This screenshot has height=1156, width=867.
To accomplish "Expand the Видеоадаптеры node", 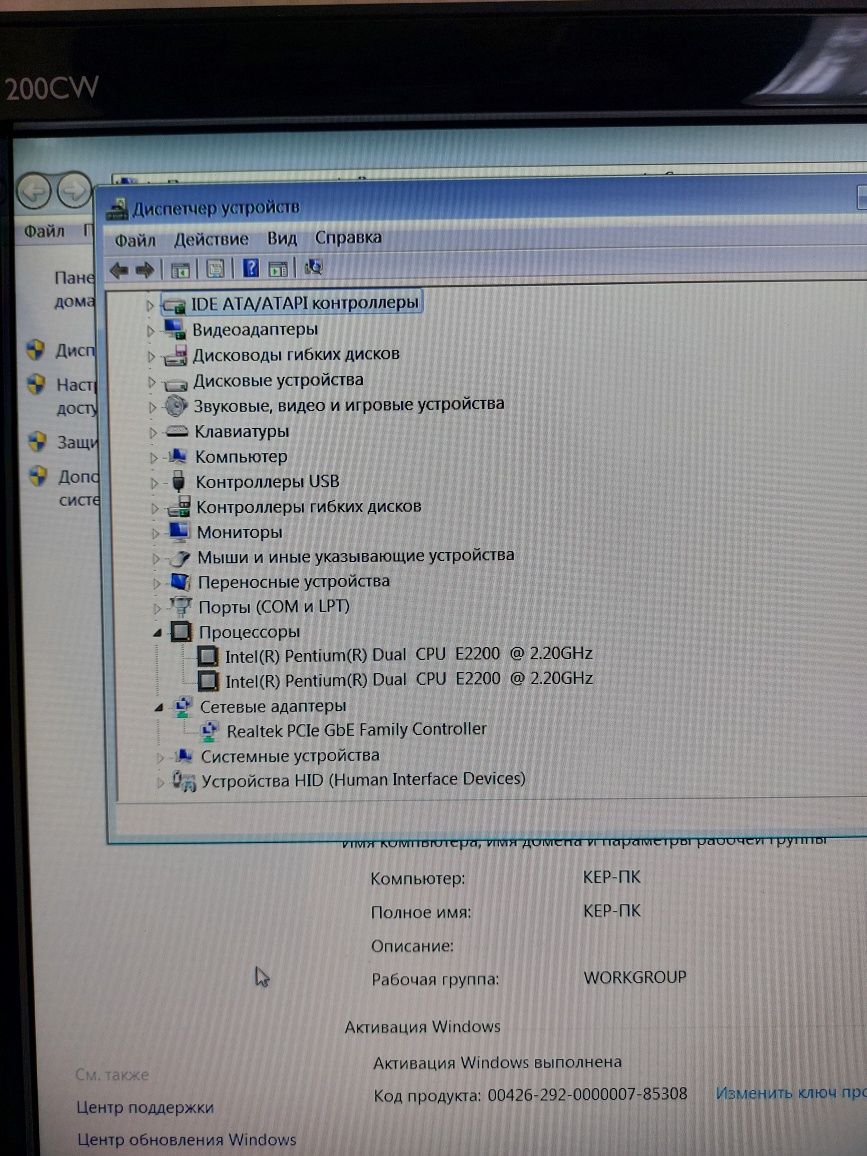I will tap(150, 331).
